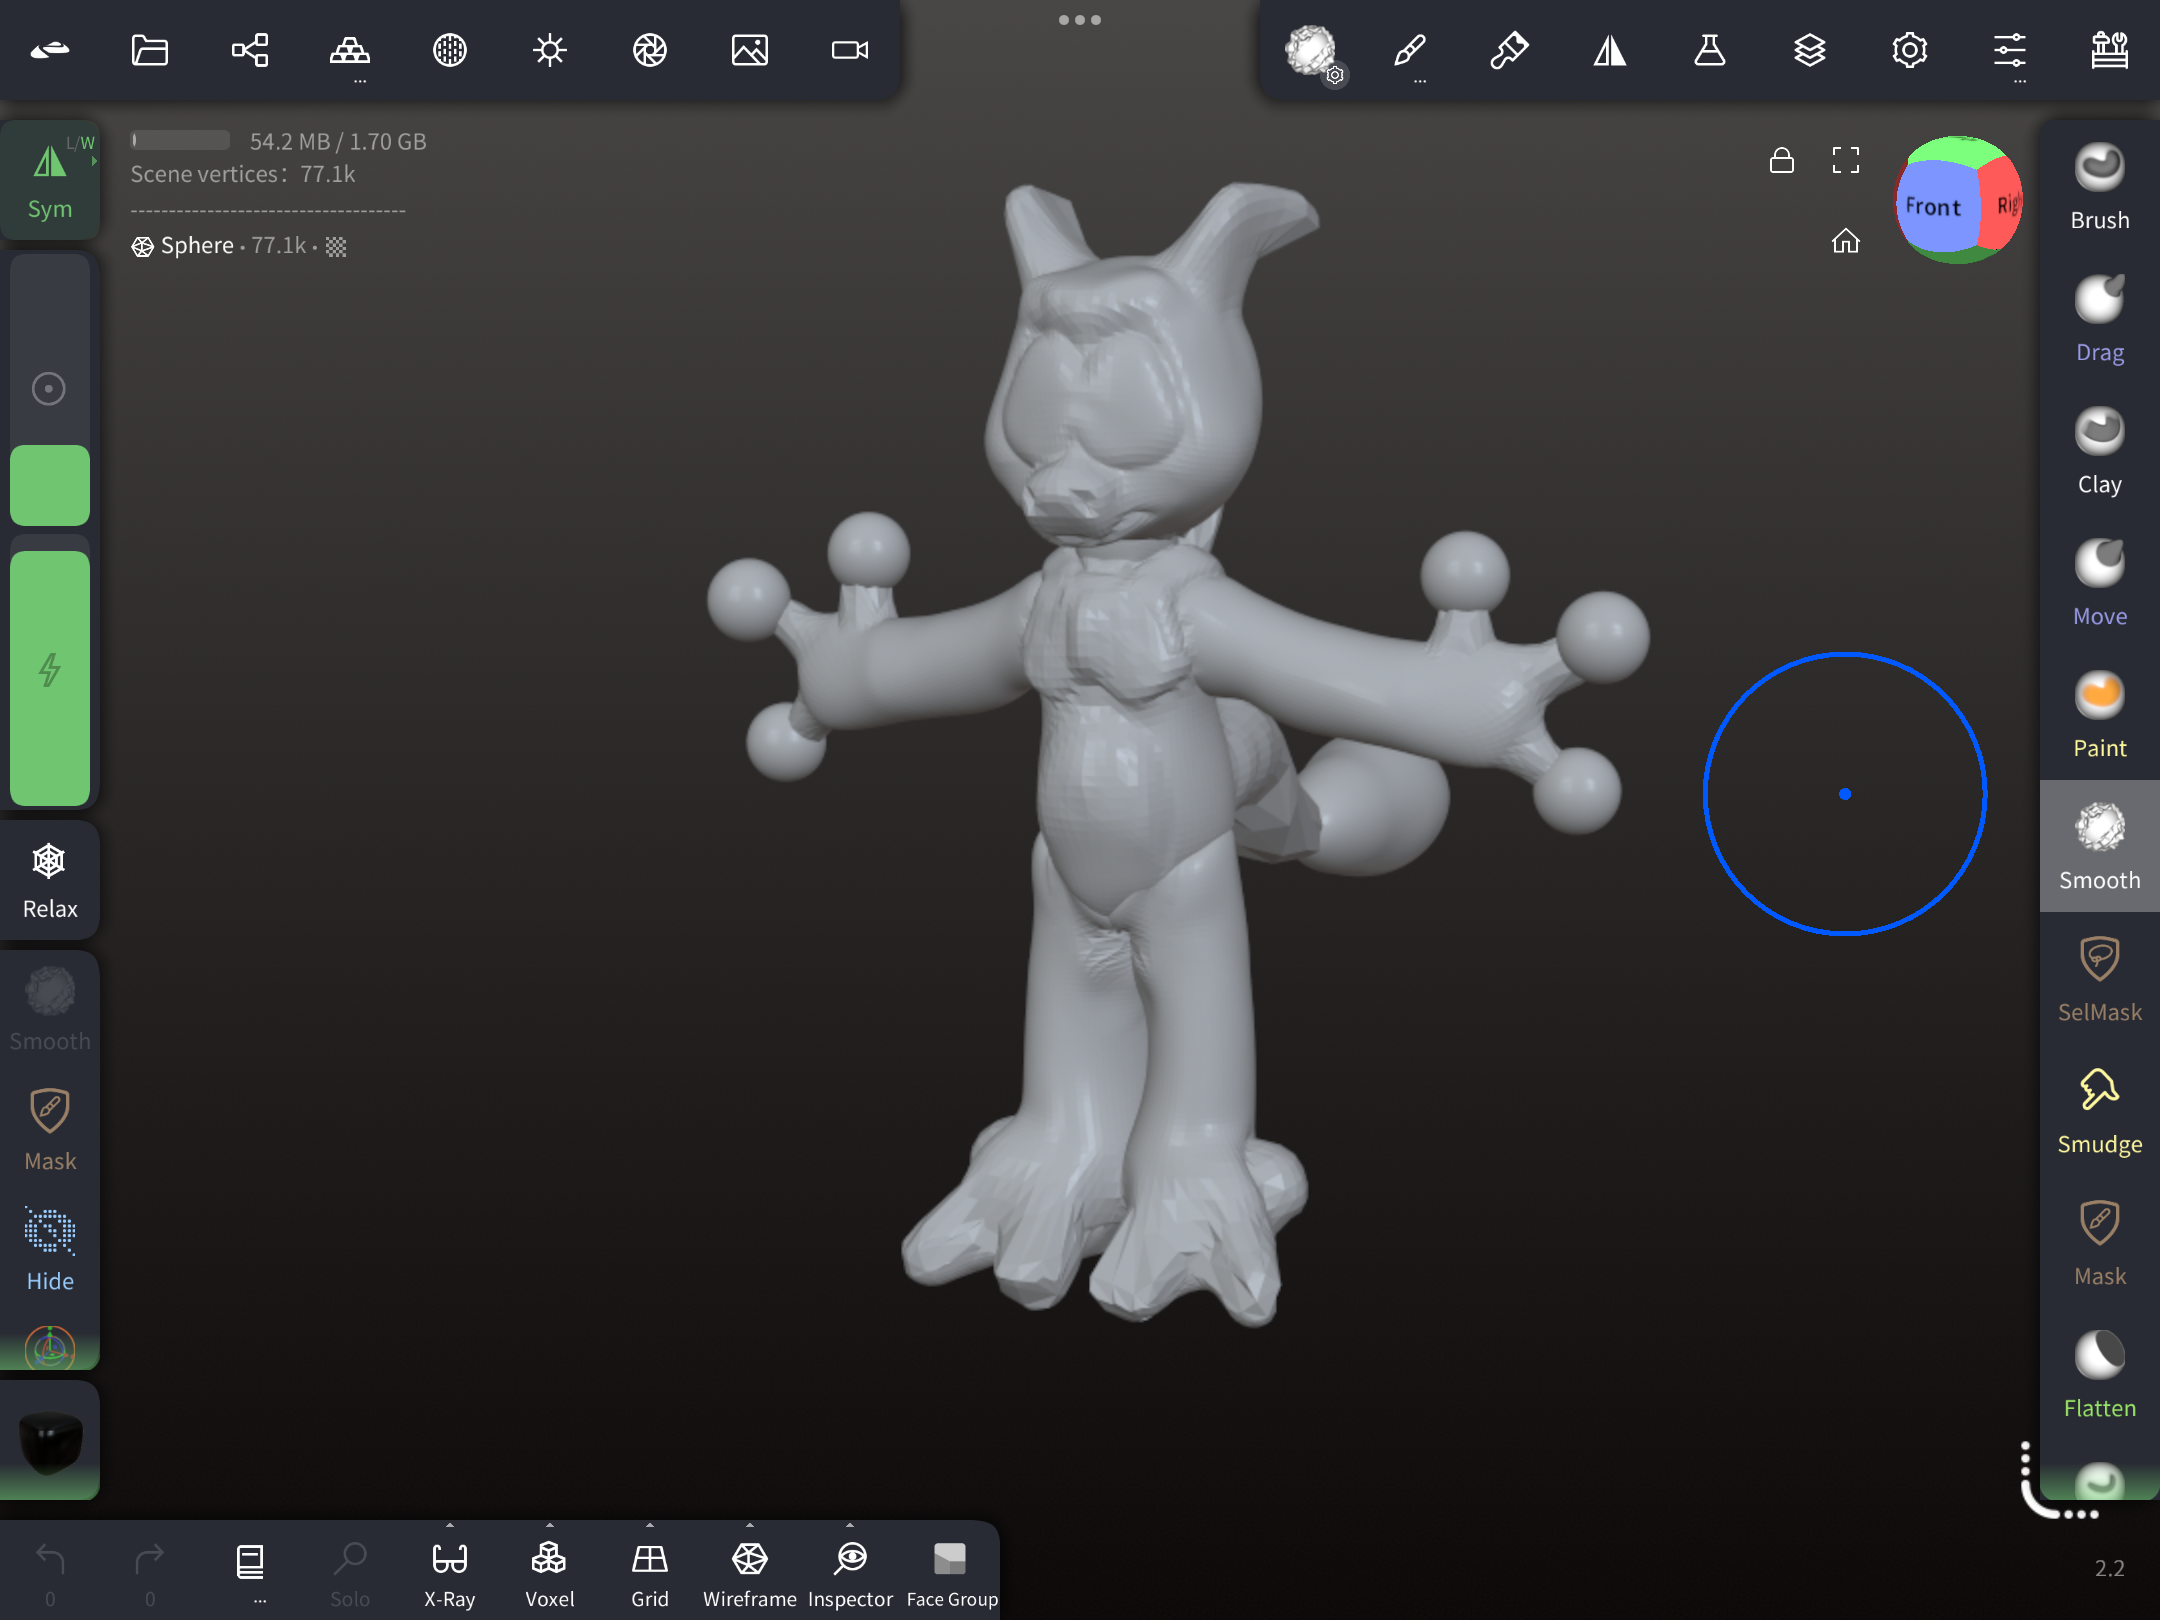
Task: Open the files folder menu
Action: (150, 50)
